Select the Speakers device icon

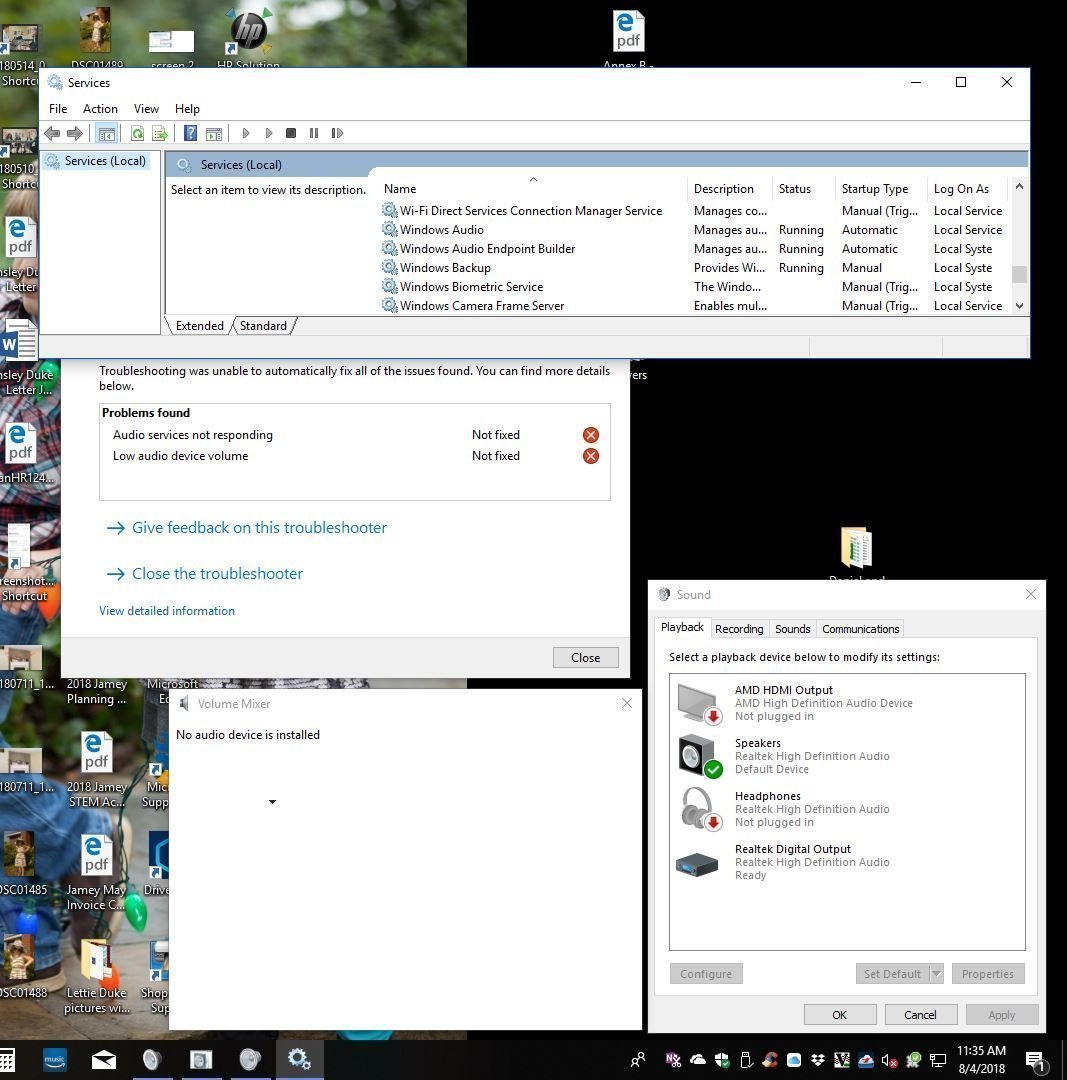[699, 756]
